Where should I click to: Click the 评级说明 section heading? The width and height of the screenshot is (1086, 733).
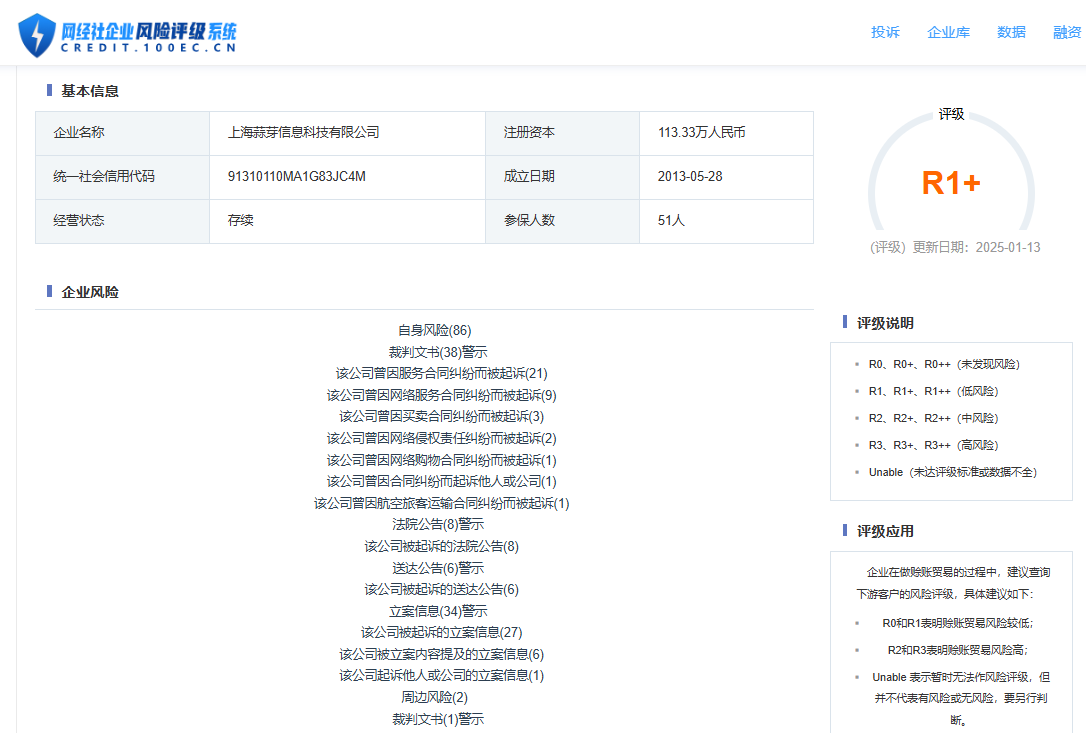tap(884, 323)
